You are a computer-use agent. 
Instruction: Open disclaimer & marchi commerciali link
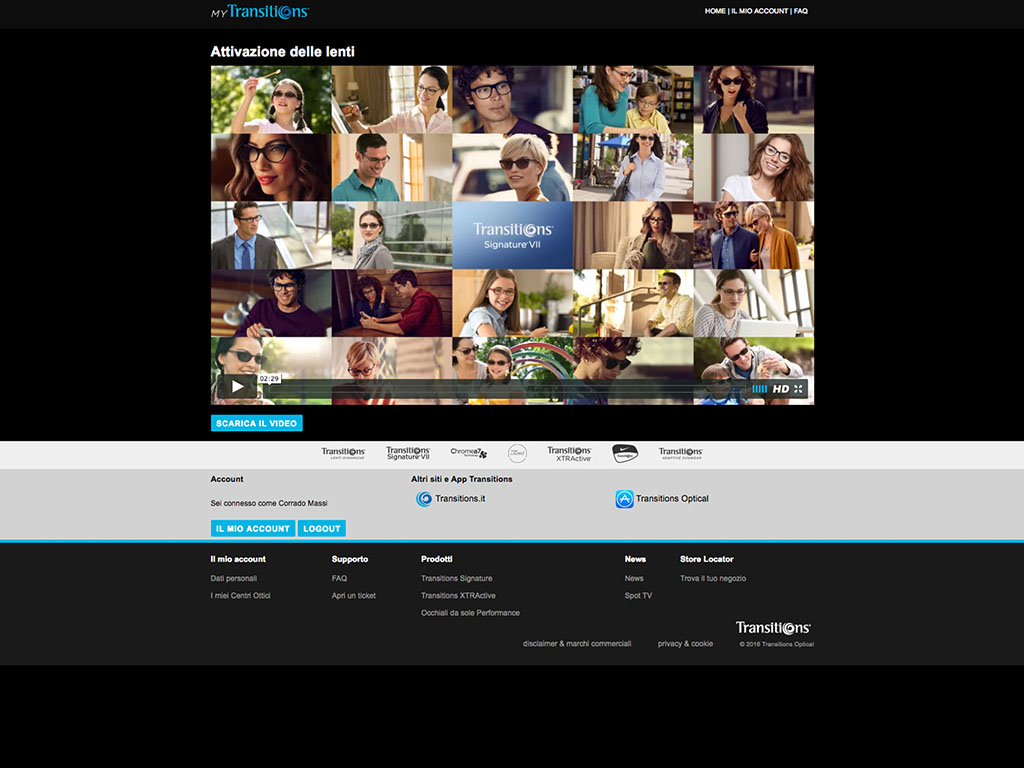pyautogui.click(x=577, y=644)
